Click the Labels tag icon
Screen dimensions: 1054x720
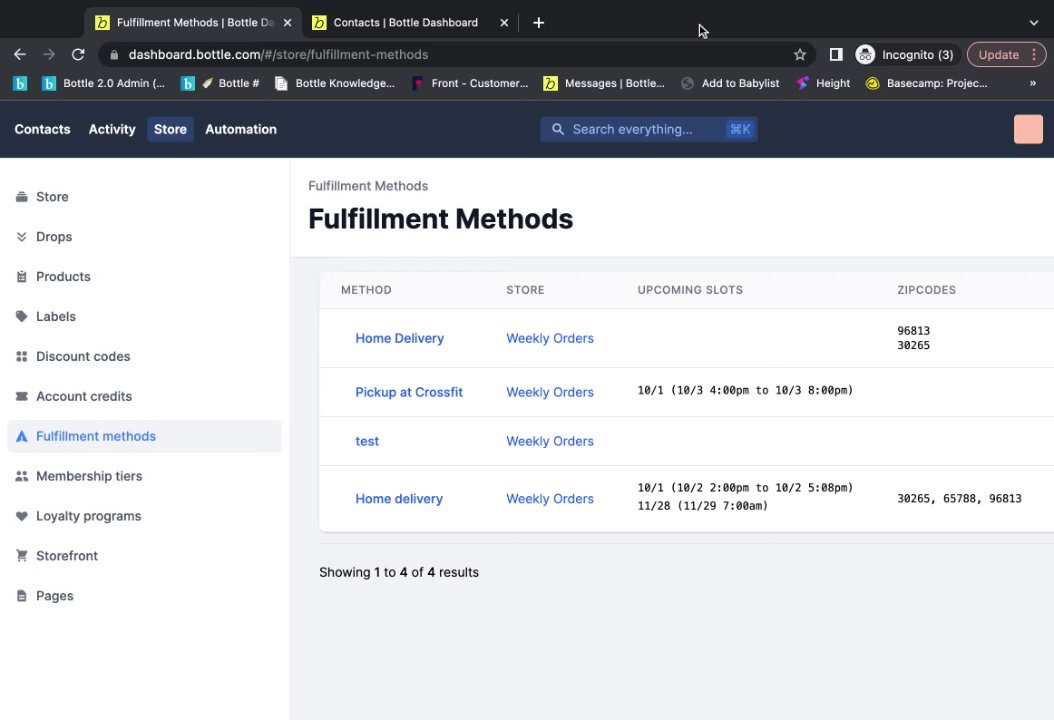(x=22, y=317)
